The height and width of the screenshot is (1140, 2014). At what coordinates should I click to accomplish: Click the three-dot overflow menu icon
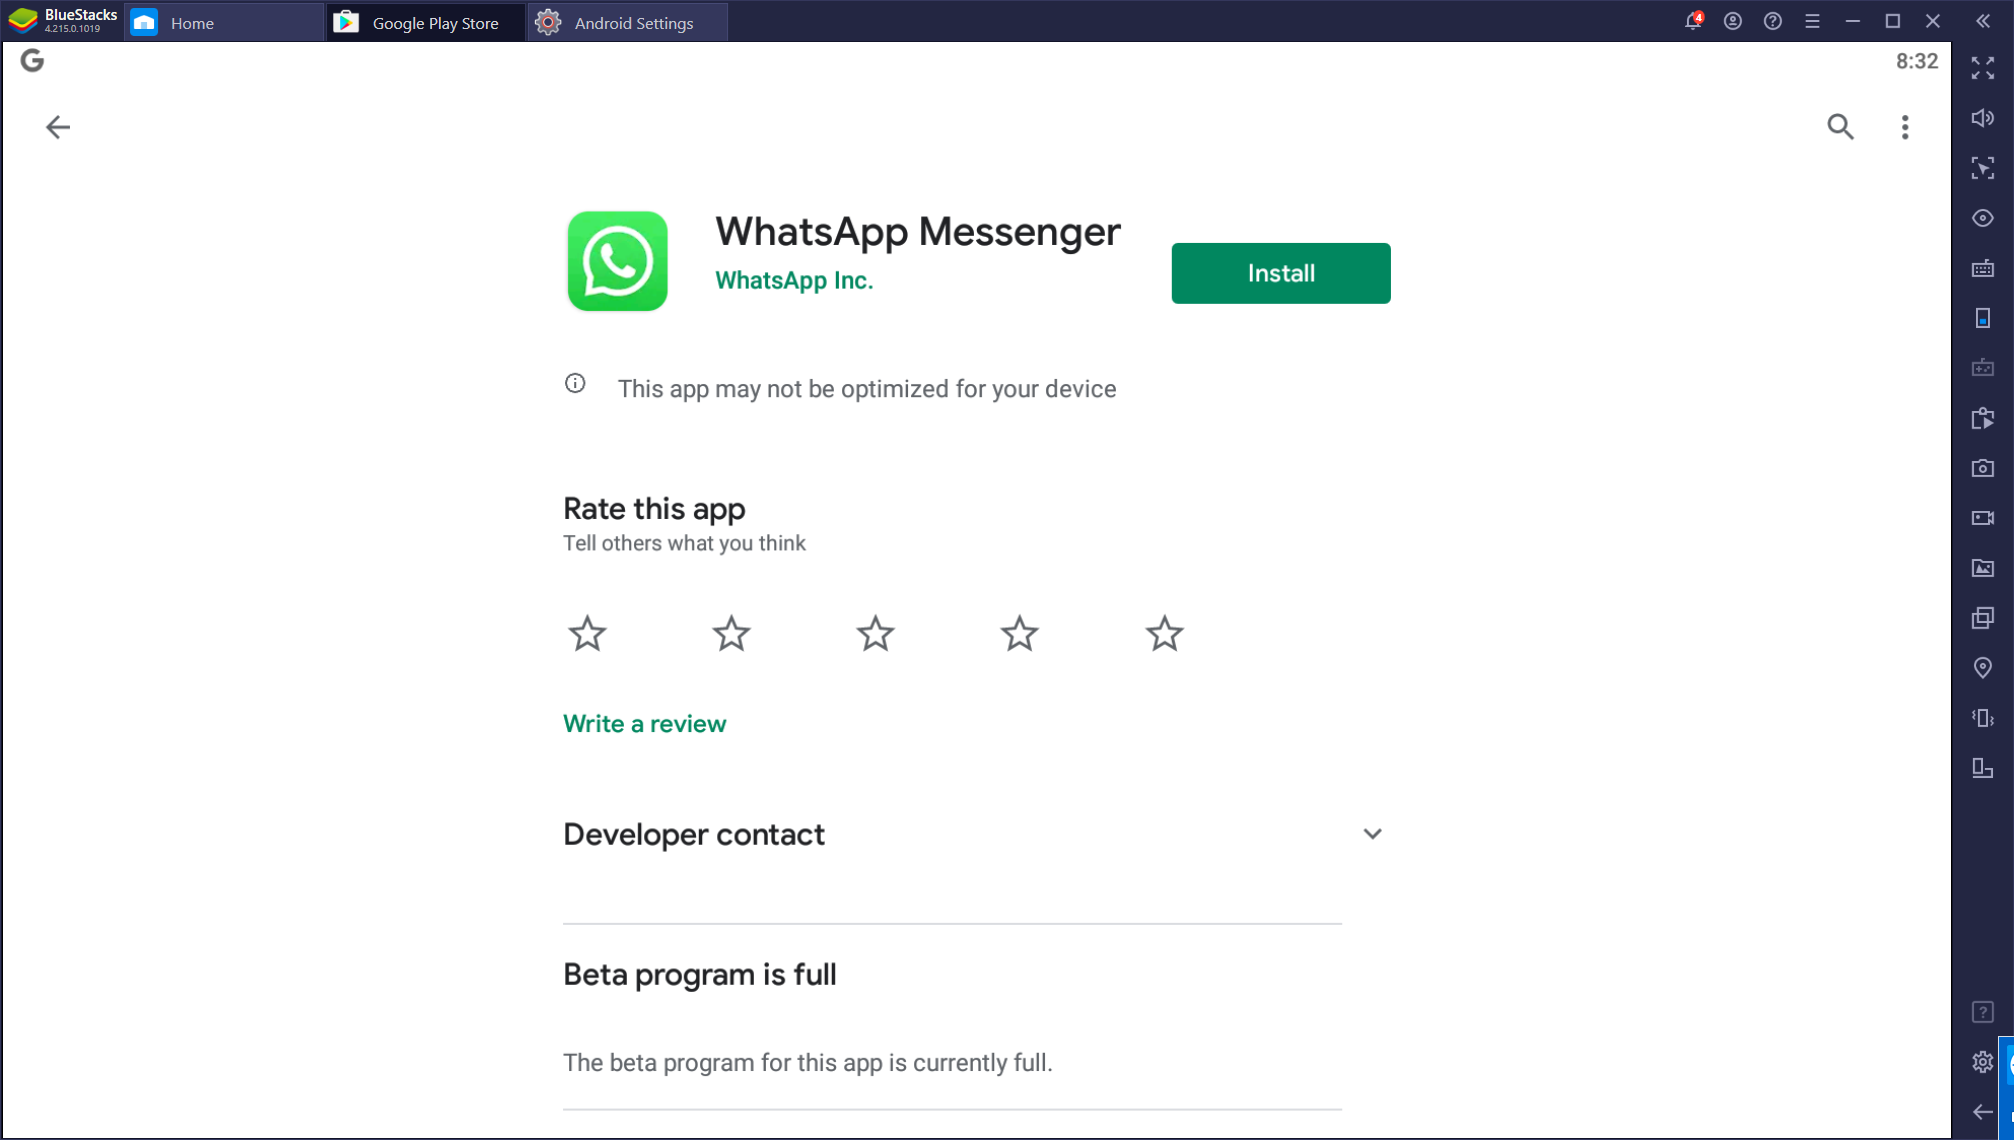tap(1905, 127)
